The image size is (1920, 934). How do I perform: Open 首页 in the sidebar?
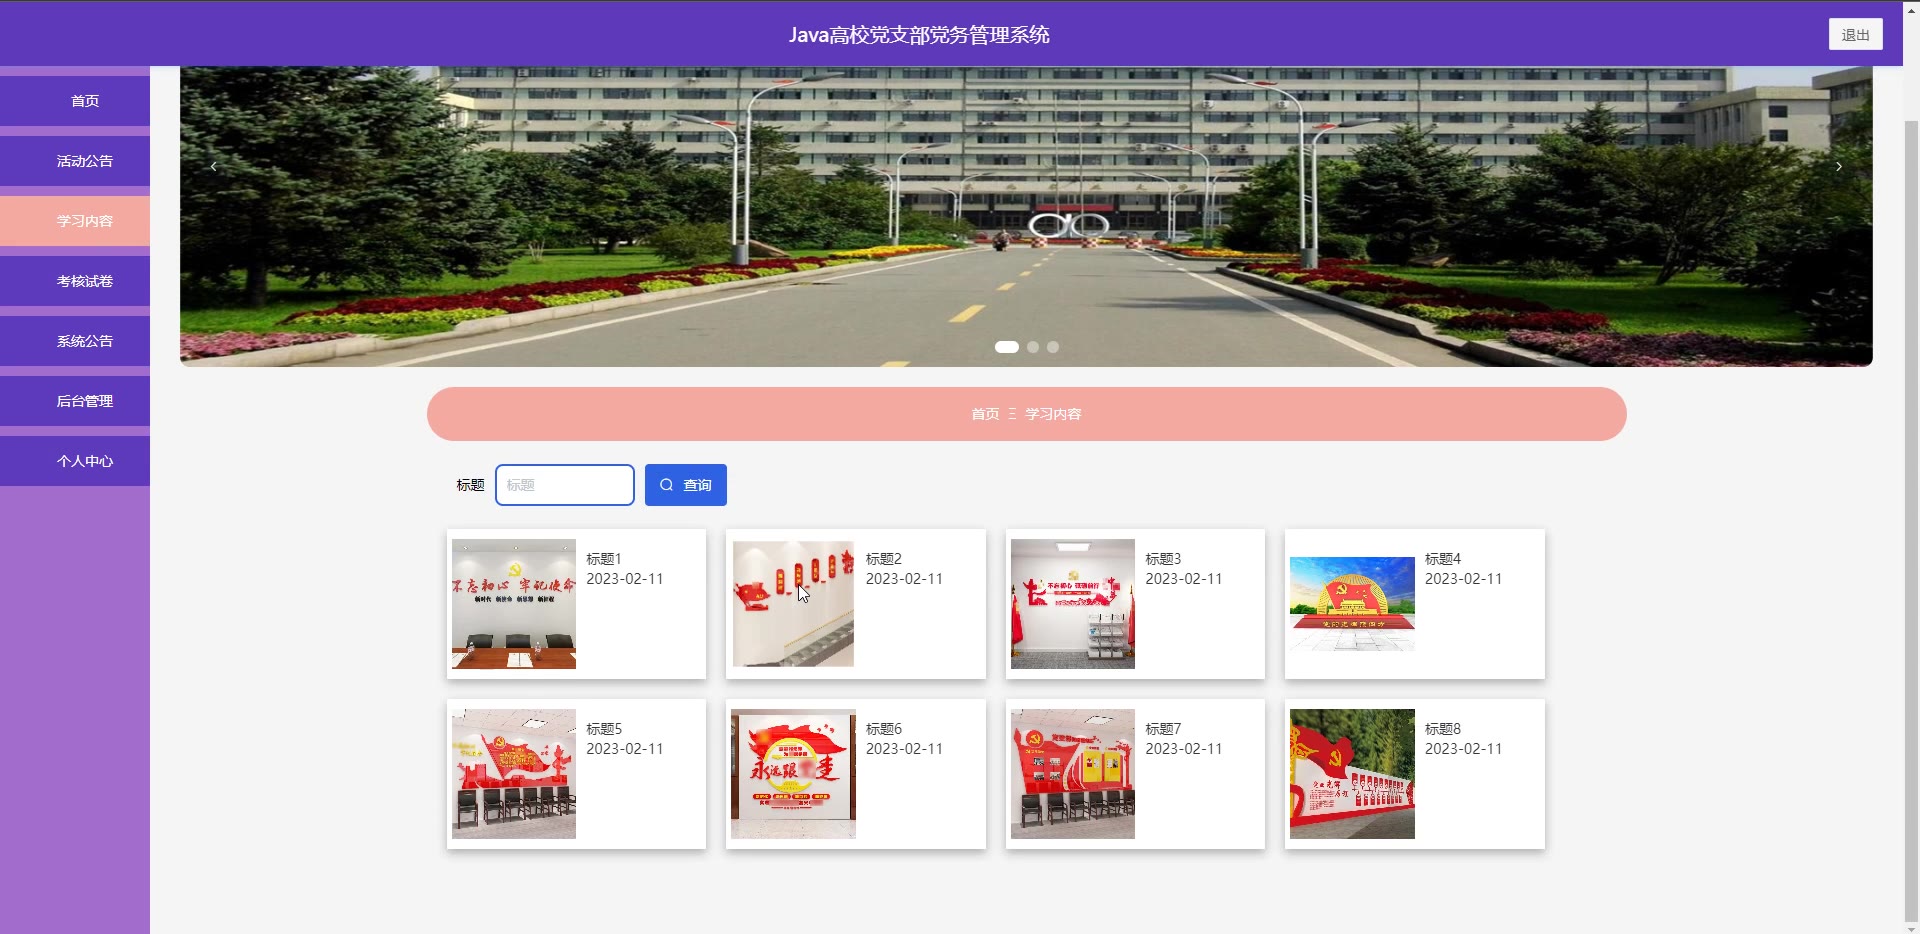pyautogui.click(x=75, y=101)
